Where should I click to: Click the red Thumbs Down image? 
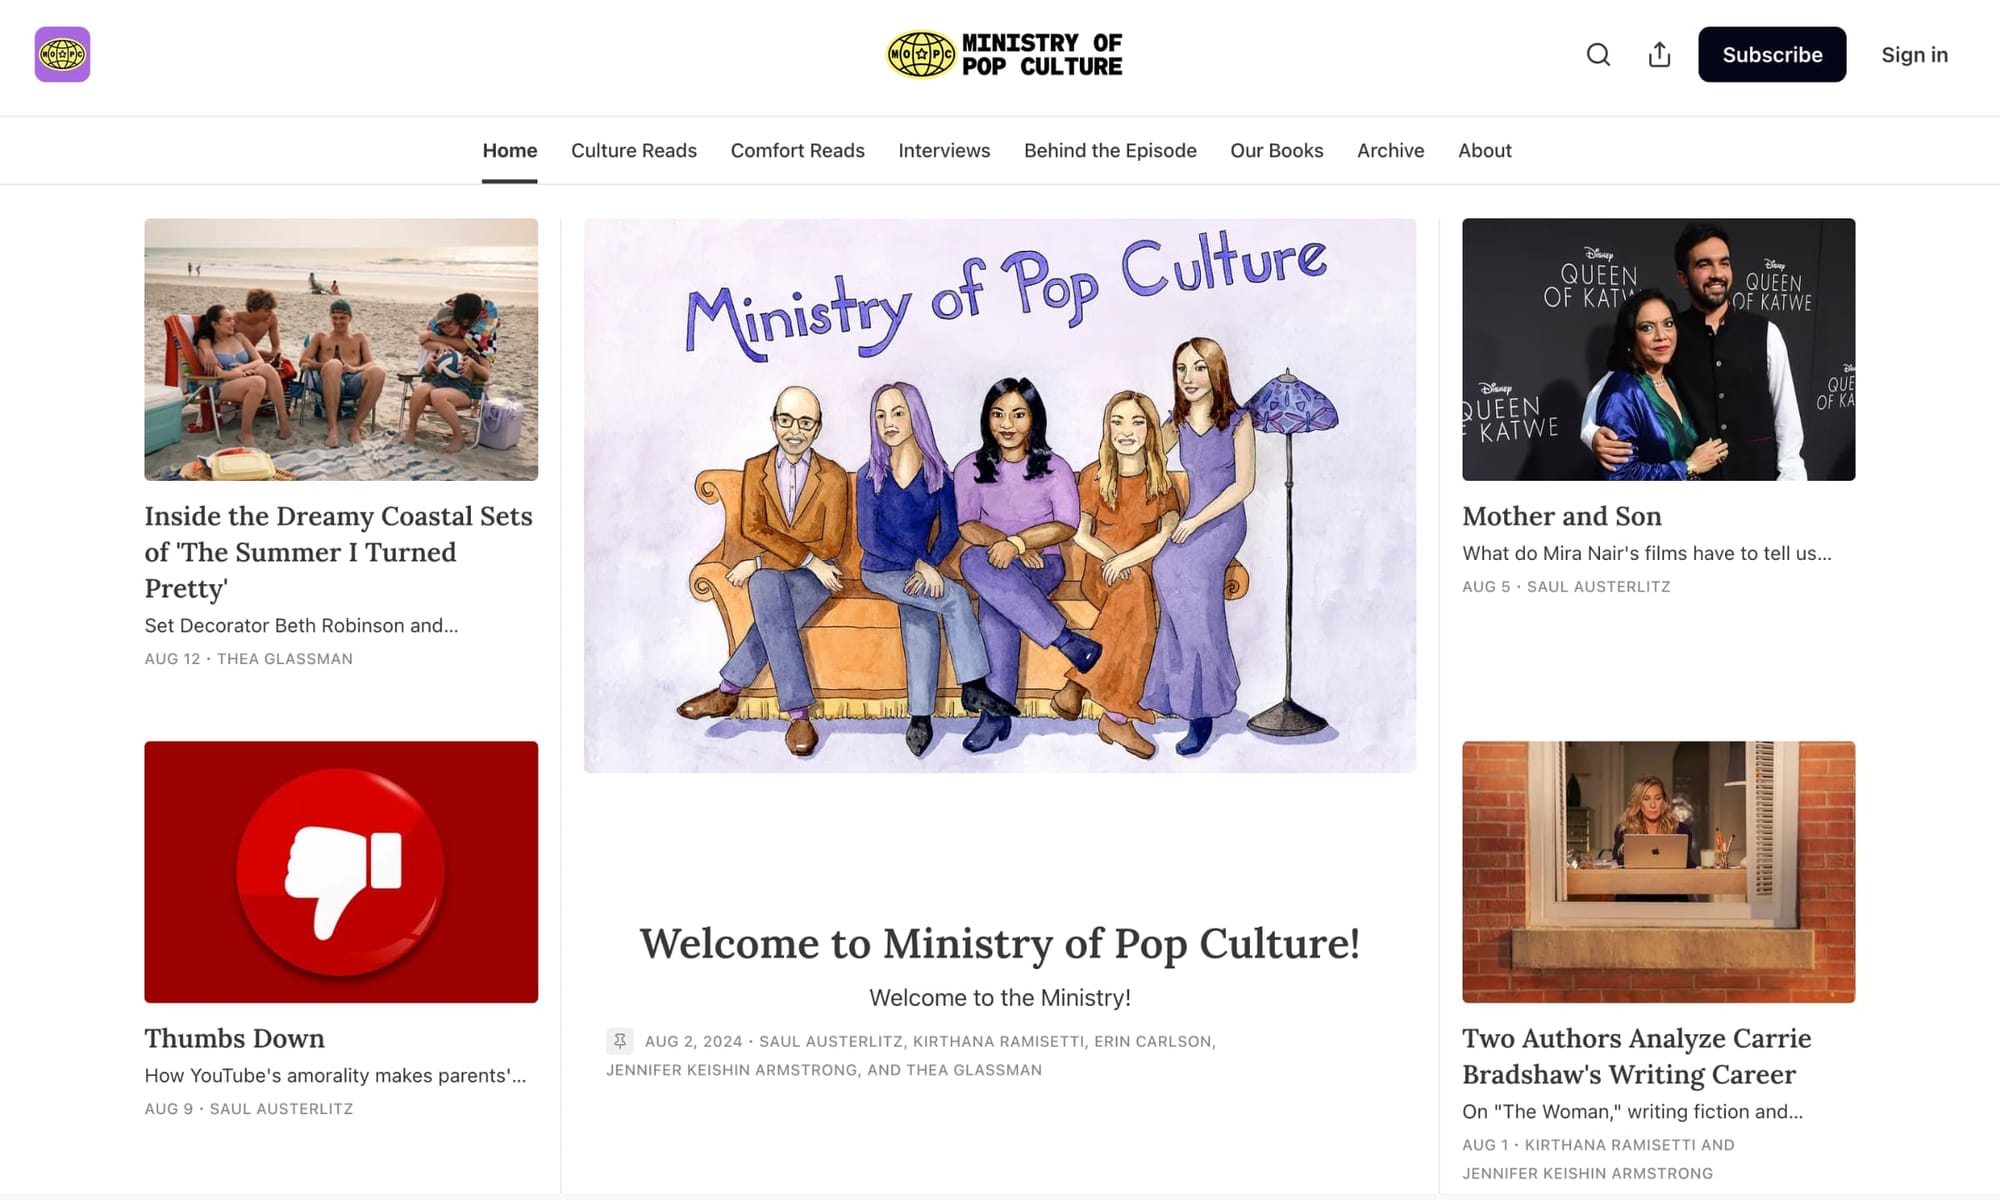[341, 872]
